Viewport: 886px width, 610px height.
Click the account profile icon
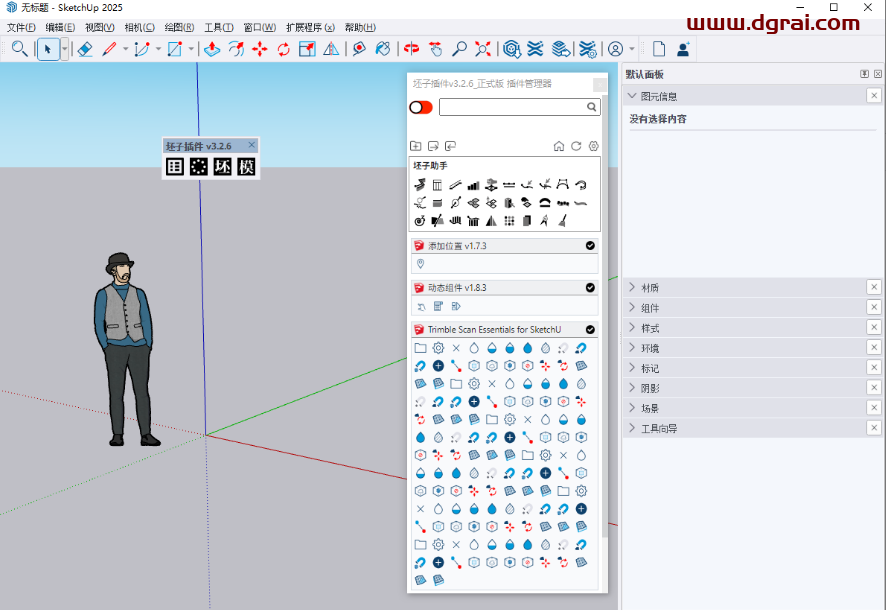(x=615, y=49)
